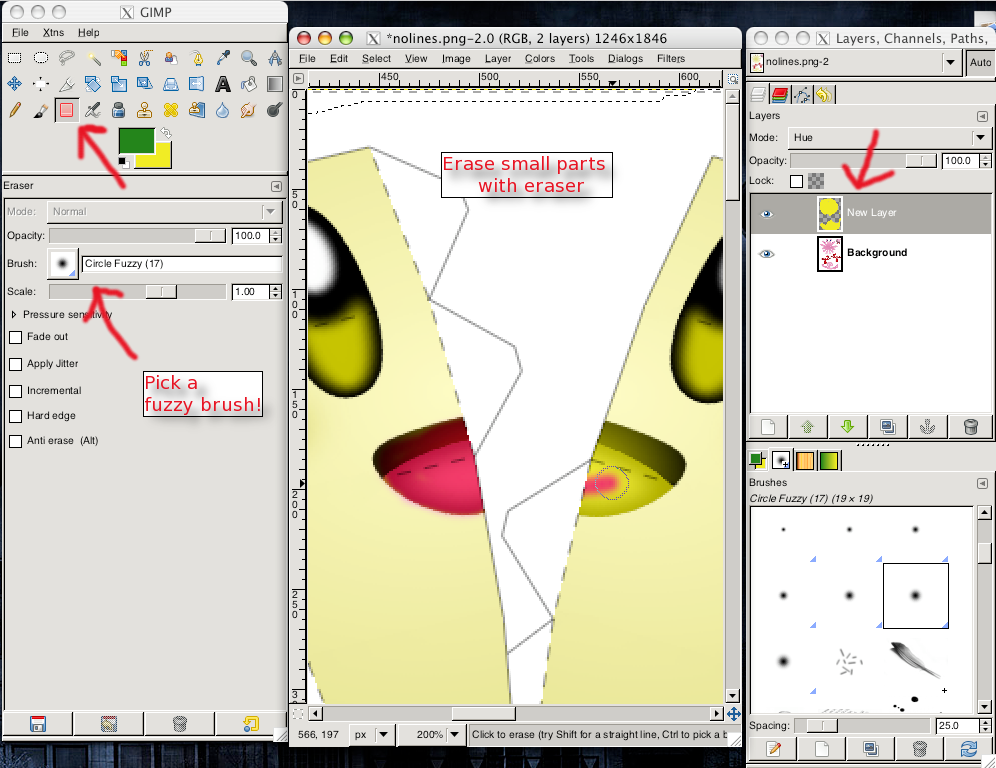Raise the selected layer with the up arrow

coord(808,426)
